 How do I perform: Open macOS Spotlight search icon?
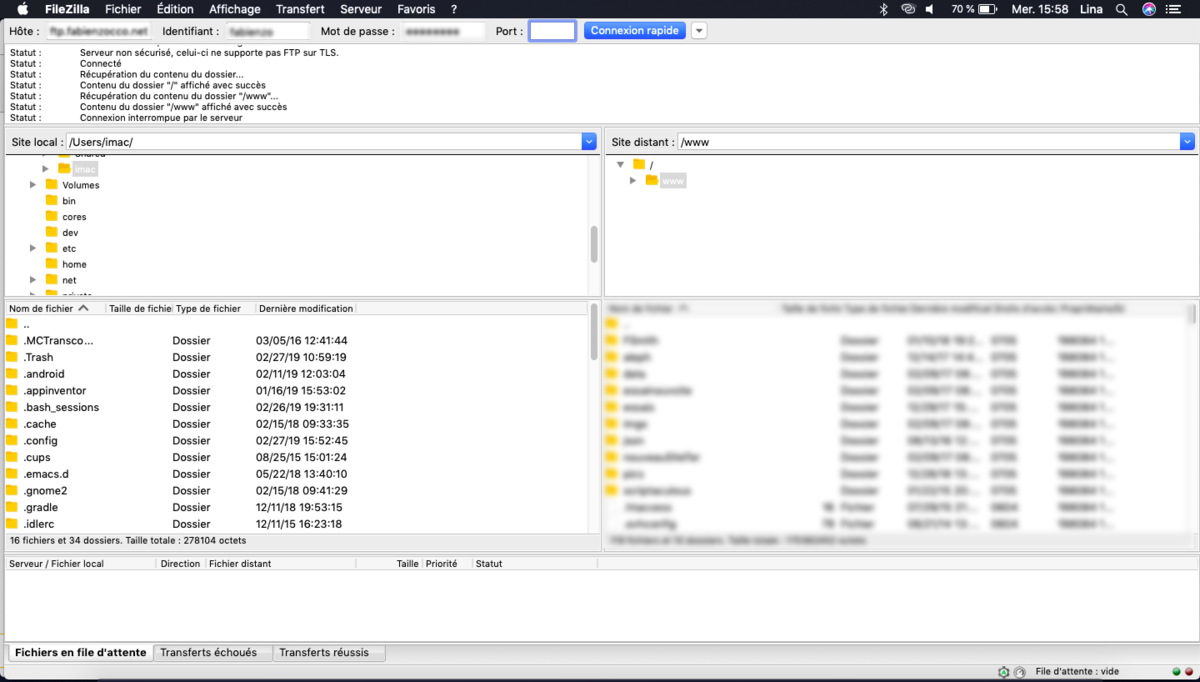tap(1121, 9)
